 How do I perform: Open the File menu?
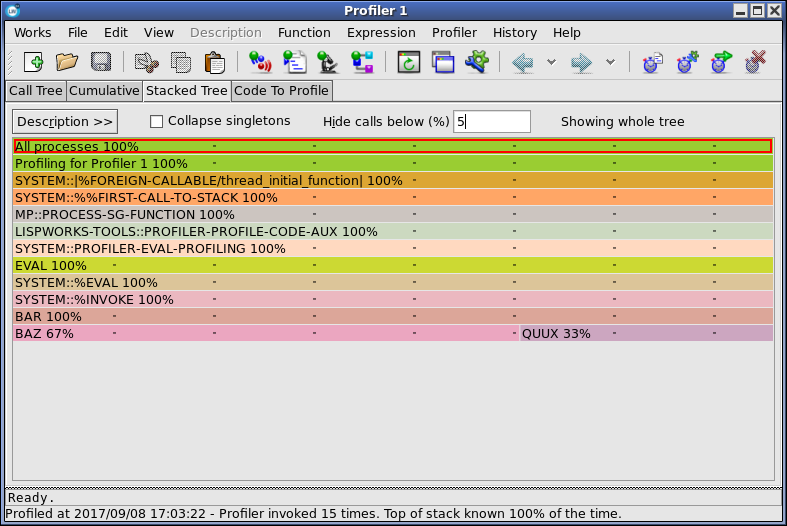pos(78,33)
